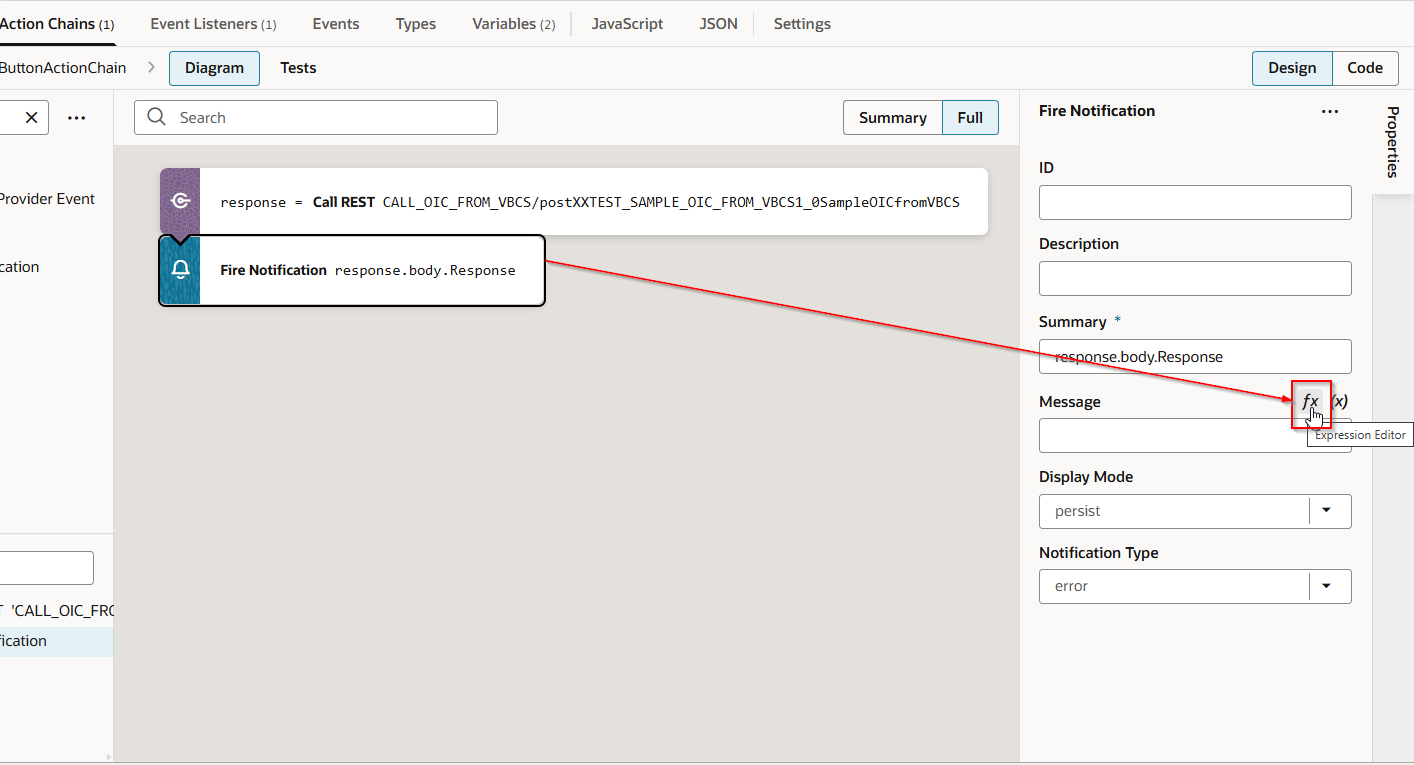Screen dimensions: 1414x765
Task: Collapse the Properties side tab
Action: [x=1392, y=141]
